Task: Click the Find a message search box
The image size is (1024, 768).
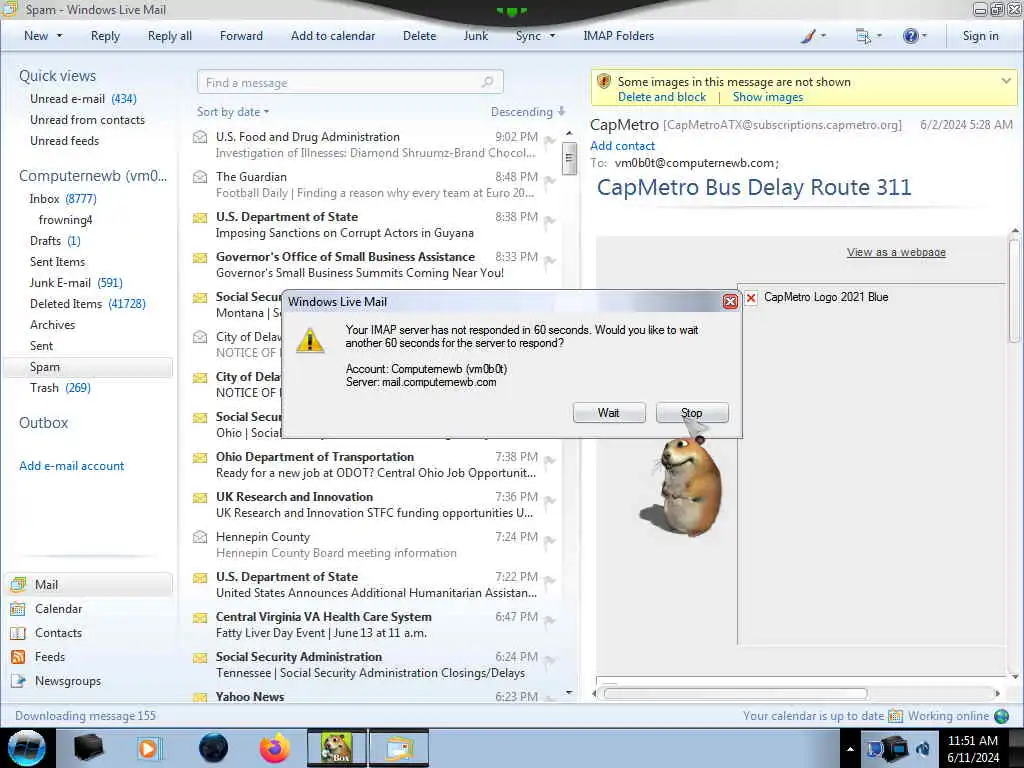Action: pos(350,82)
